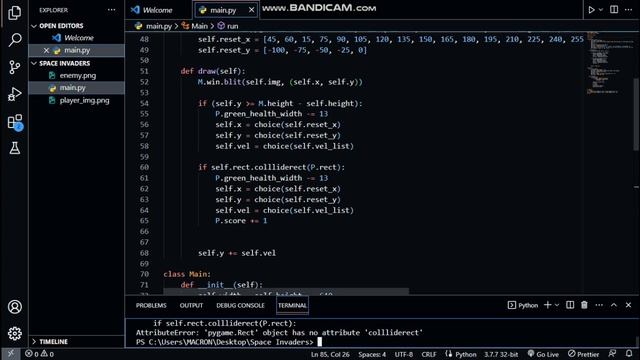Maximize the panel size chevron
The image size is (640, 360).
614,305
